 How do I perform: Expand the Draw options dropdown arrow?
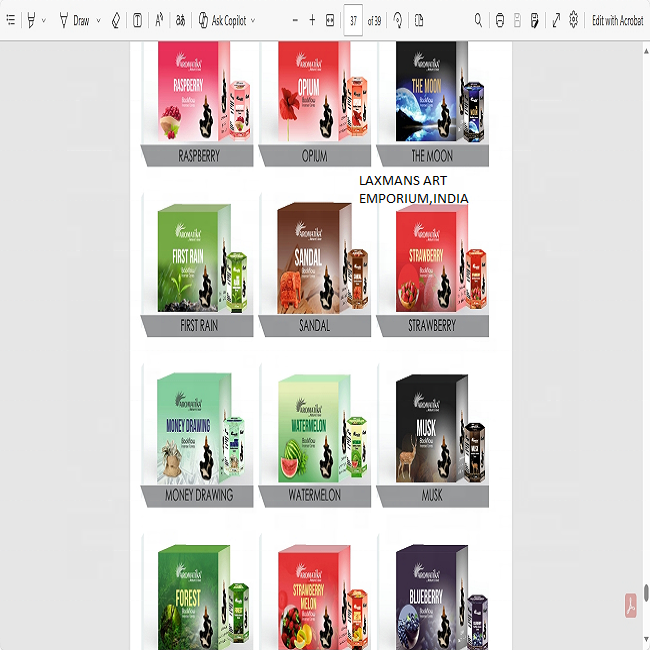coord(98,20)
